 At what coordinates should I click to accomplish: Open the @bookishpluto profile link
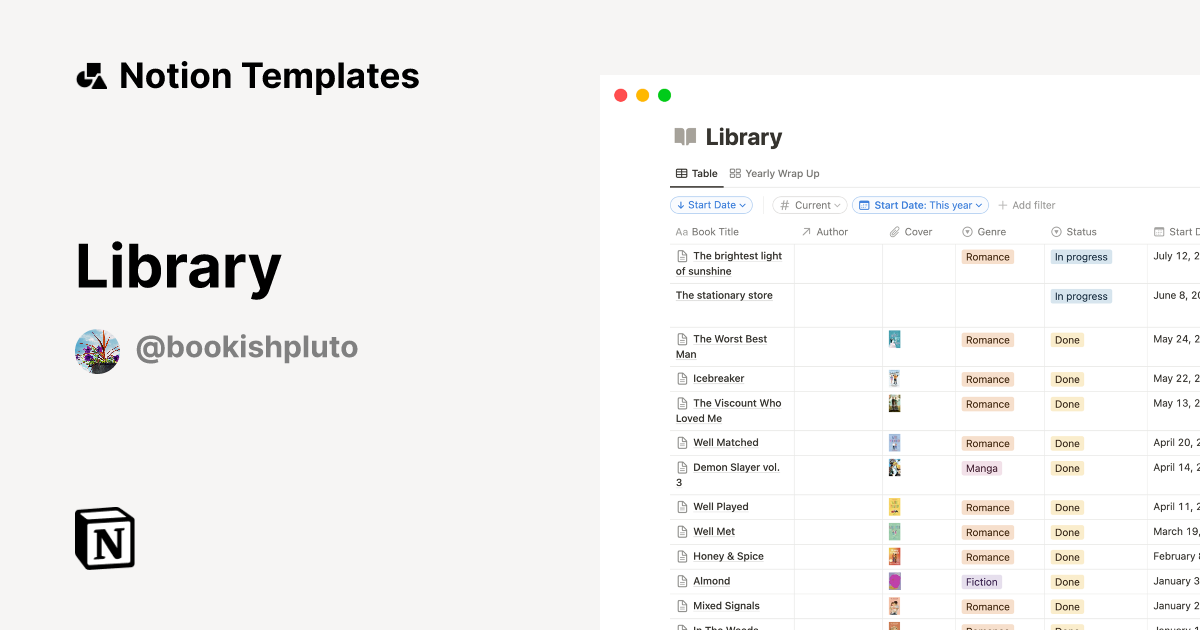pos(247,347)
